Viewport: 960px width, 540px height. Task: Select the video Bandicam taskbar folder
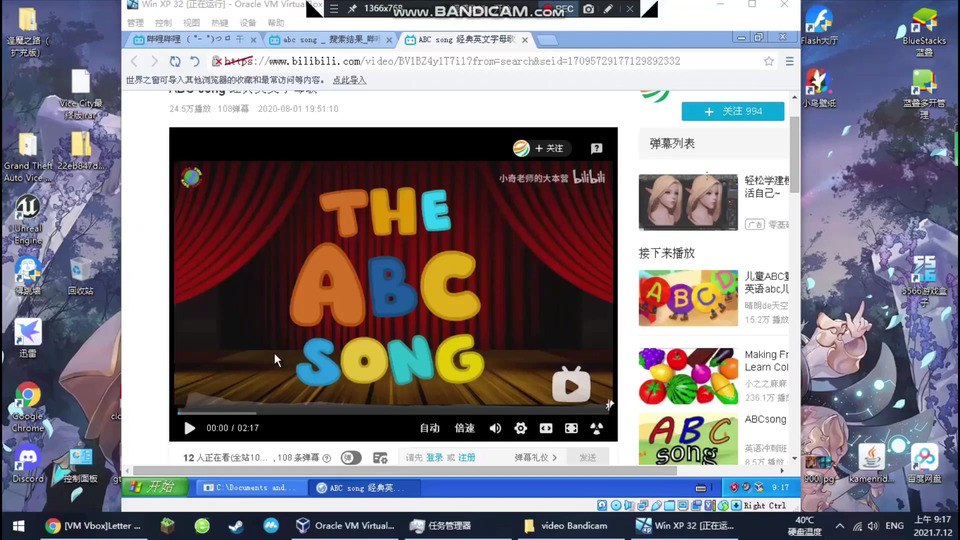coord(566,526)
